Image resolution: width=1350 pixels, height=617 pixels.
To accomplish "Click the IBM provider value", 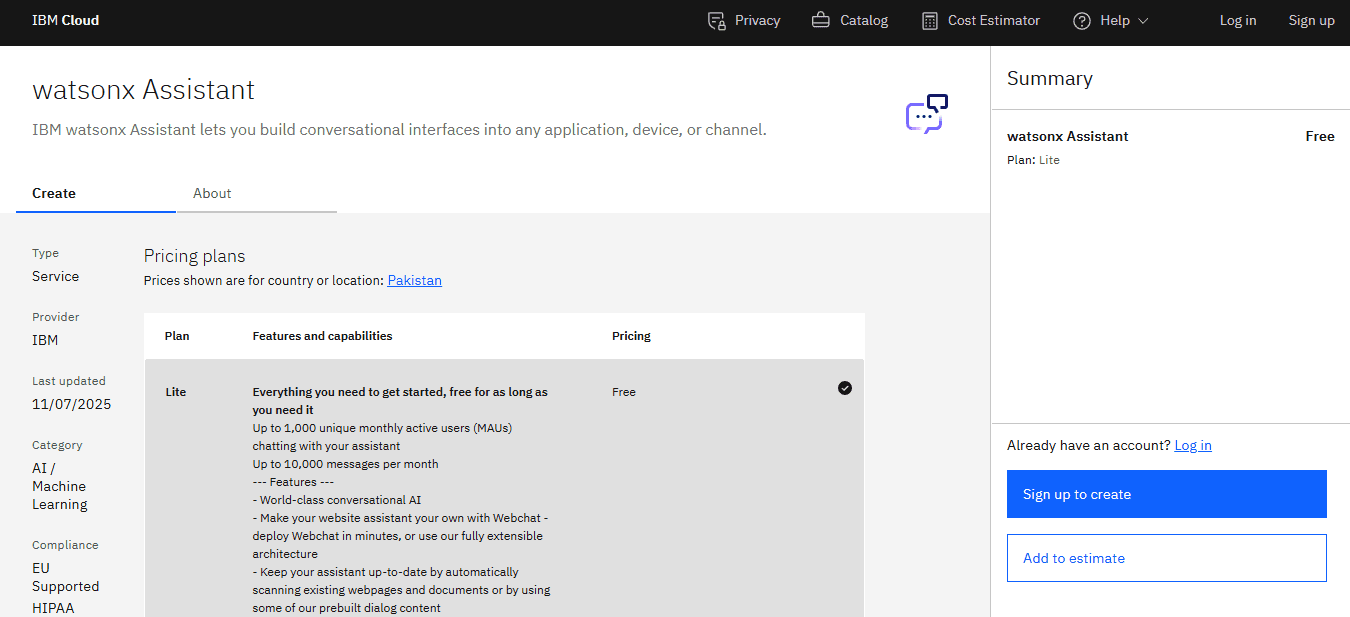I will pyautogui.click(x=45, y=341).
